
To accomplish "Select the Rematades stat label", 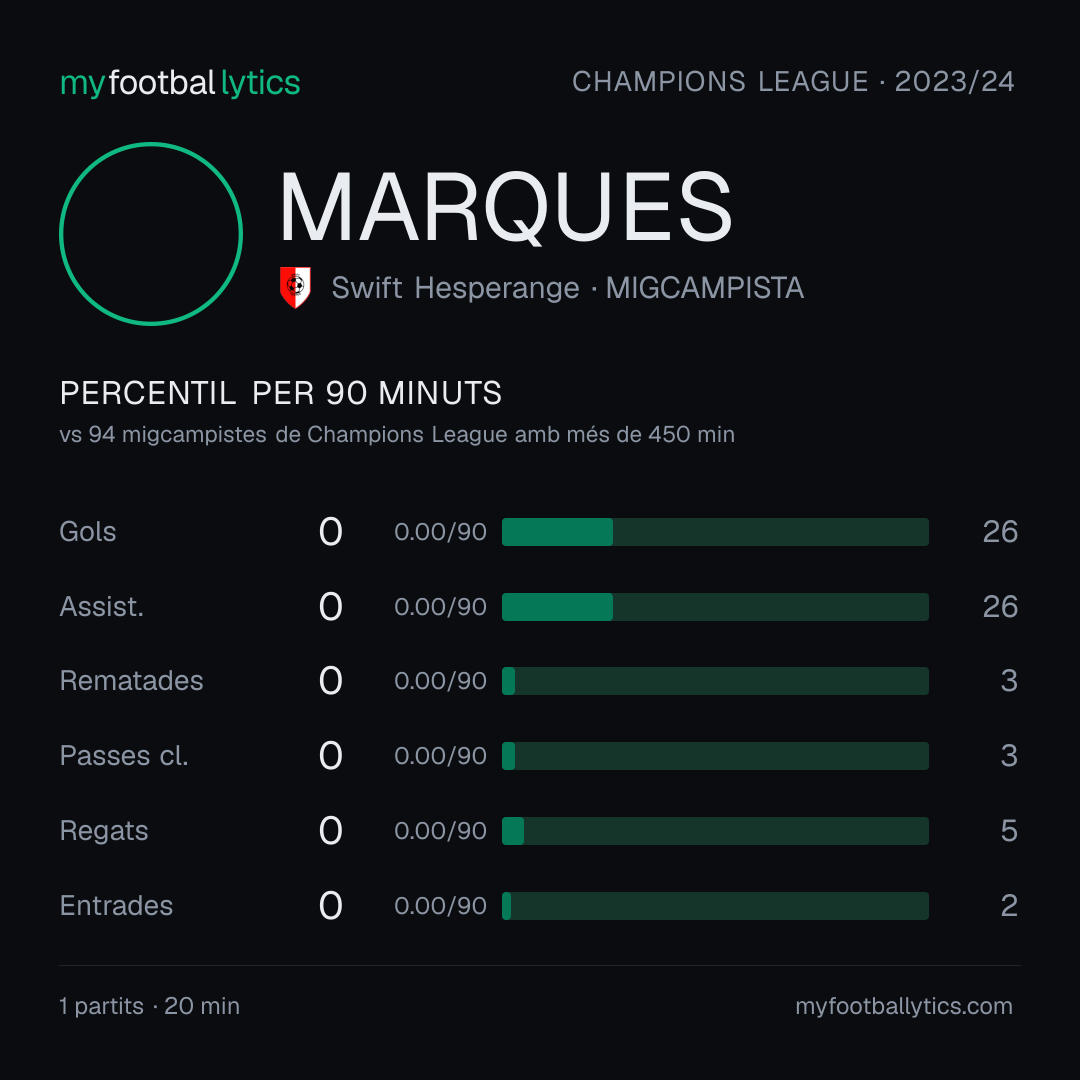I will 132,681.
